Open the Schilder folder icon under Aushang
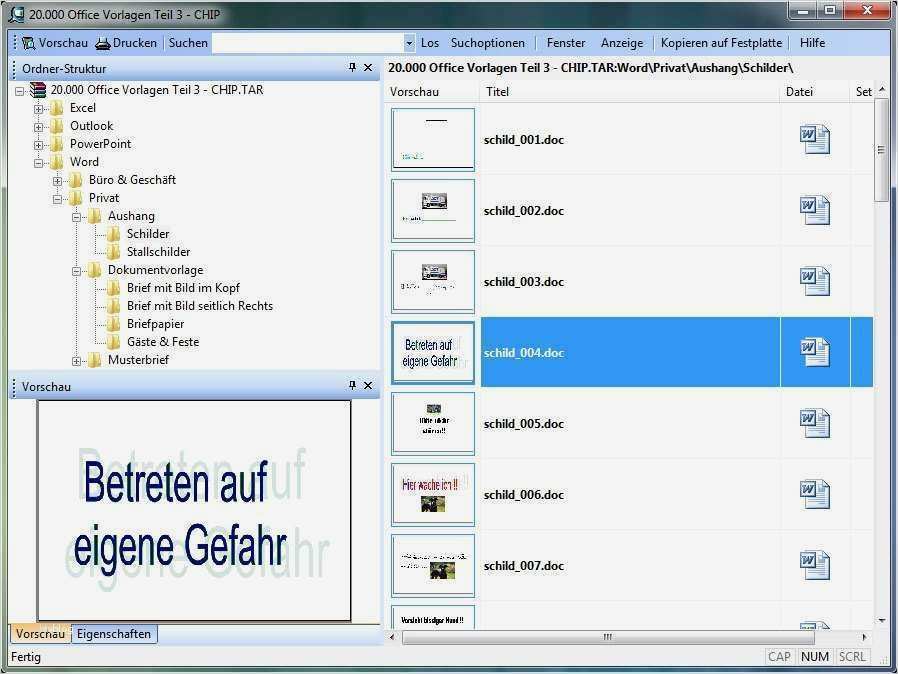The height and width of the screenshot is (674, 898). tap(114, 233)
